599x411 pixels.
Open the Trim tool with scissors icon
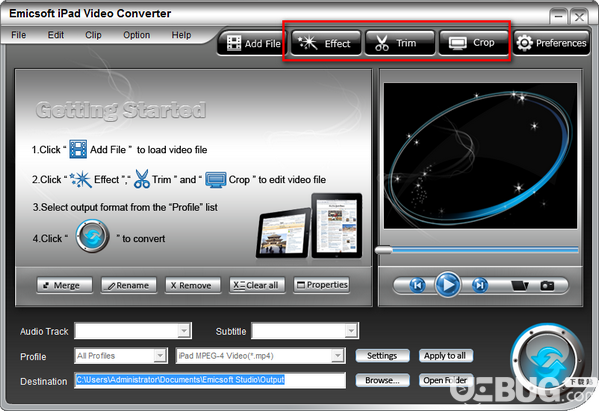coord(400,43)
